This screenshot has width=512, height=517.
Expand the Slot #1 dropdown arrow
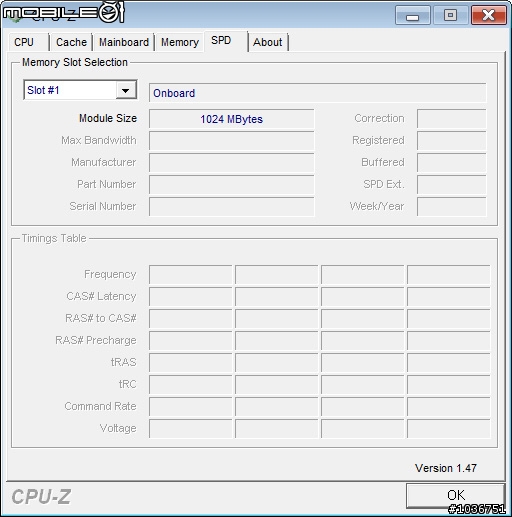coord(126,90)
